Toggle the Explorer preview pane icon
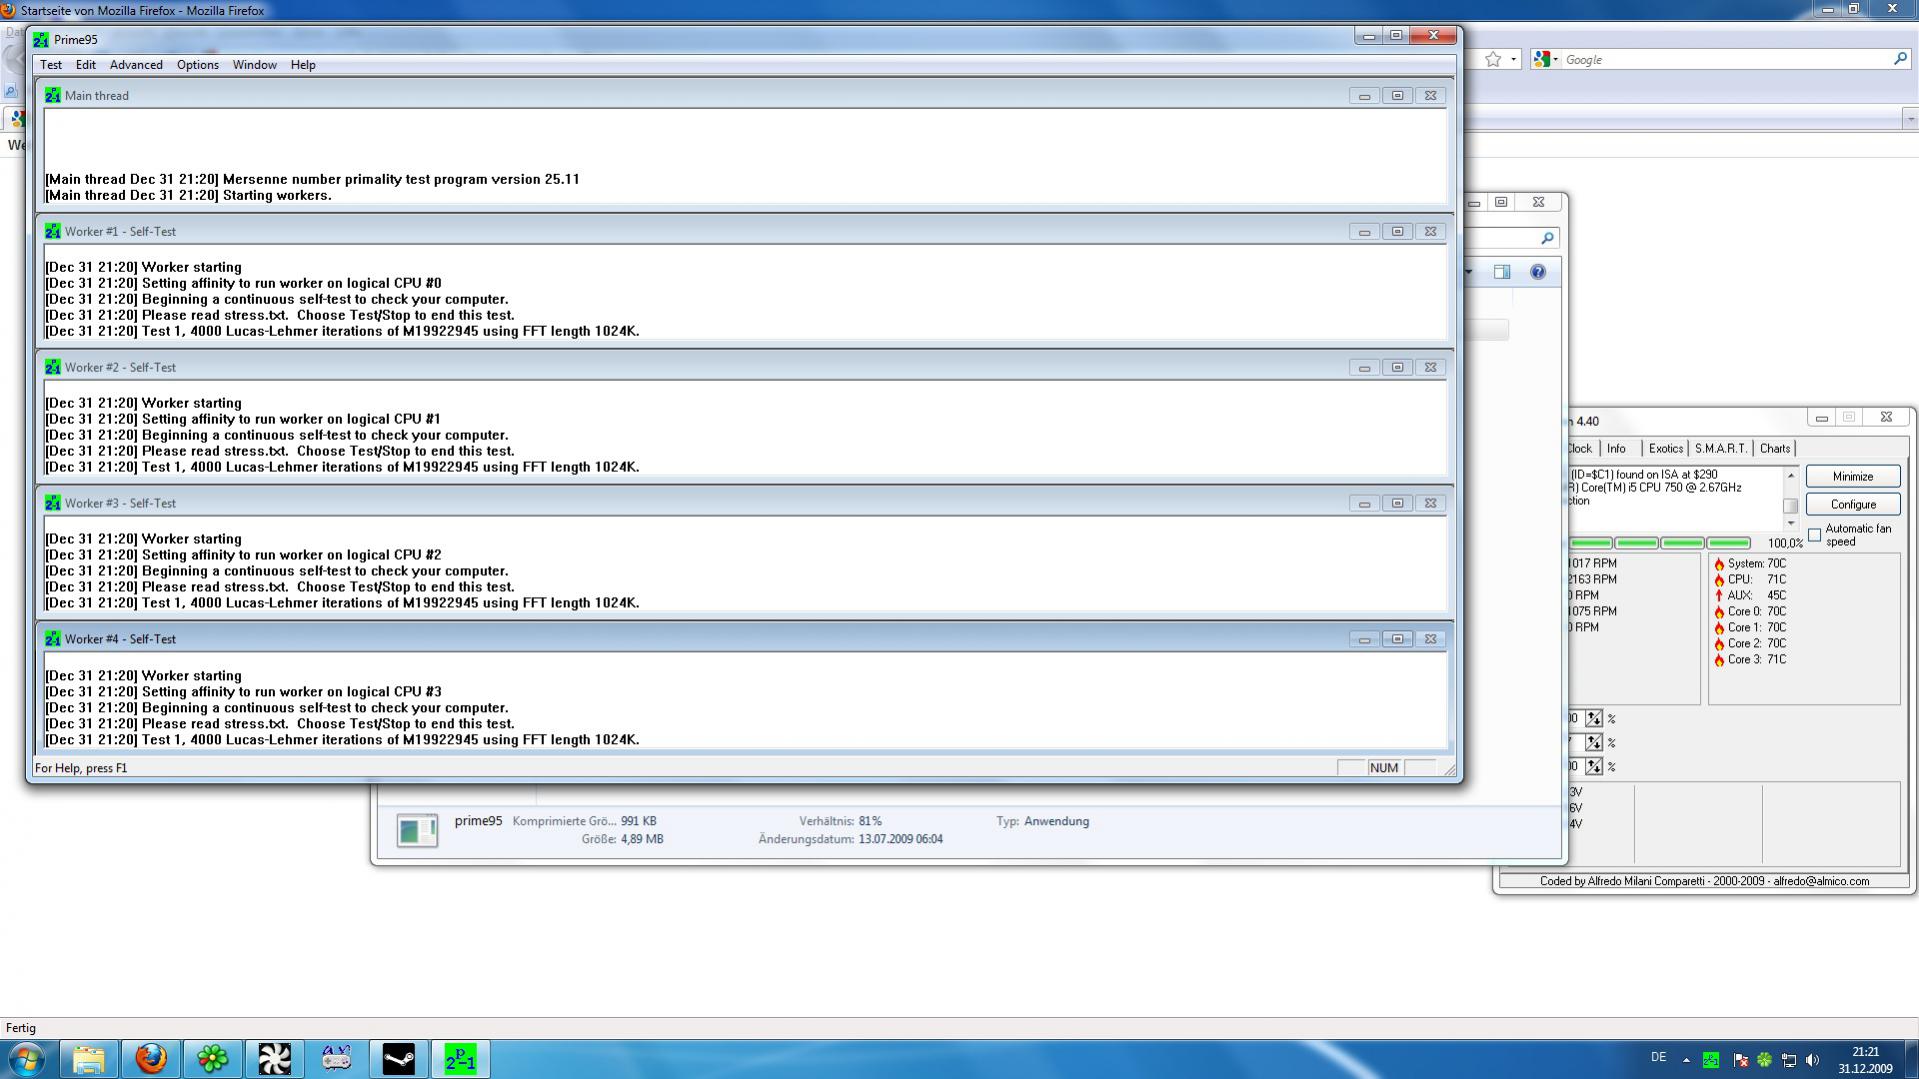Image resolution: width=1919 pixels, height=1079 pixels. [1502, 272]
